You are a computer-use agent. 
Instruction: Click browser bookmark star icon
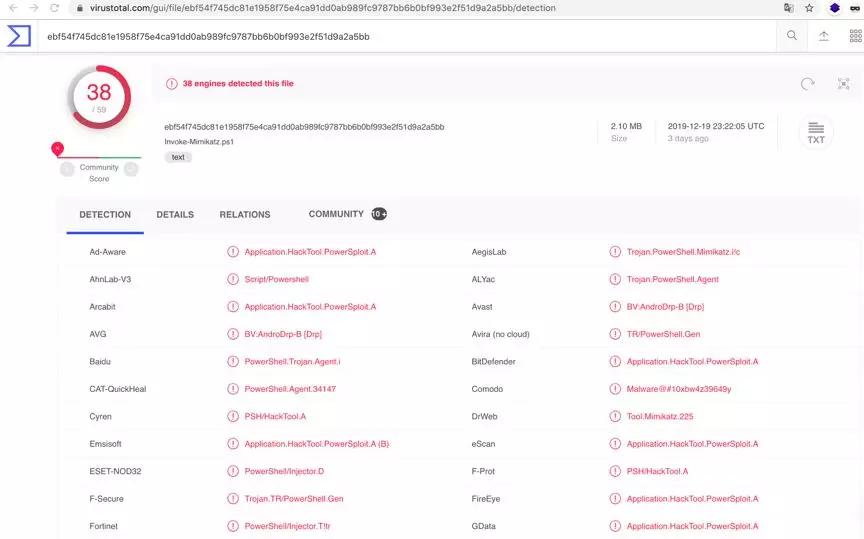[809, 8]
